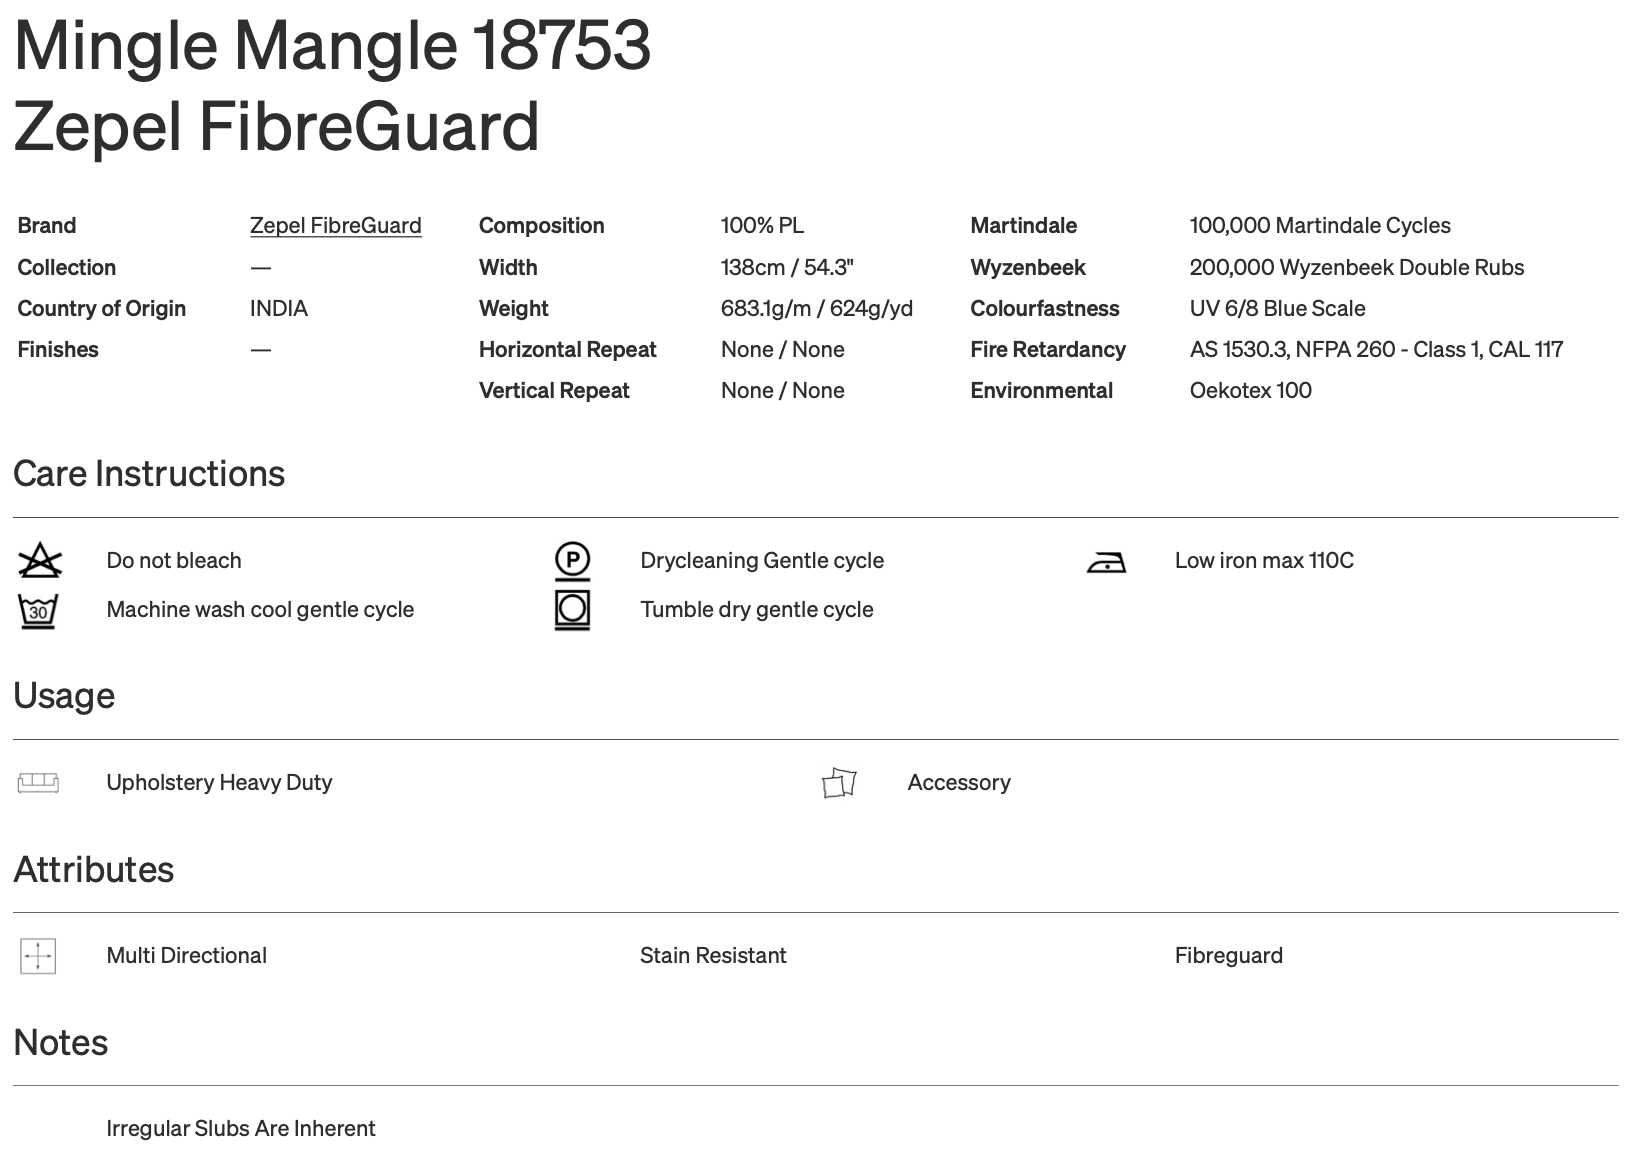
Task: Click the Fibreguard attribute text
Action: pos(1228,956)
